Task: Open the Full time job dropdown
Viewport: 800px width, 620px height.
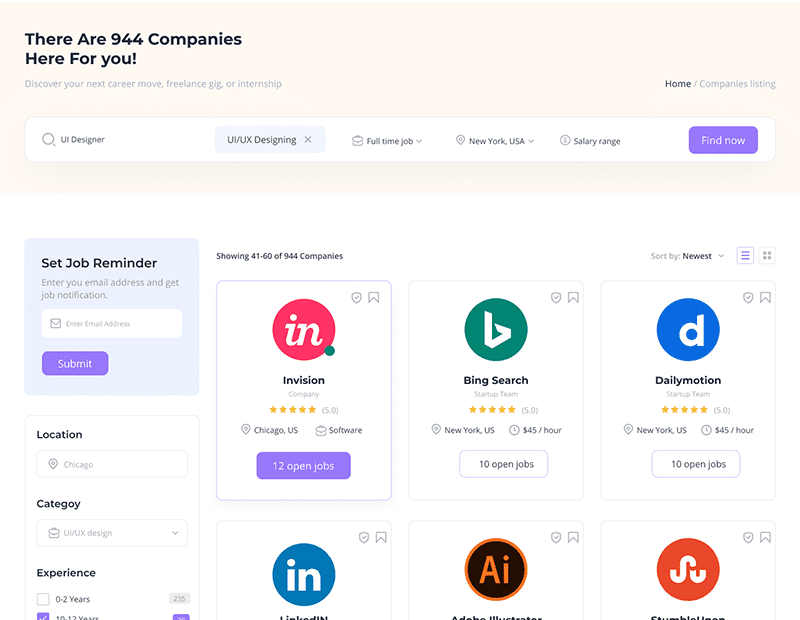Action: [x=387, y=141]
